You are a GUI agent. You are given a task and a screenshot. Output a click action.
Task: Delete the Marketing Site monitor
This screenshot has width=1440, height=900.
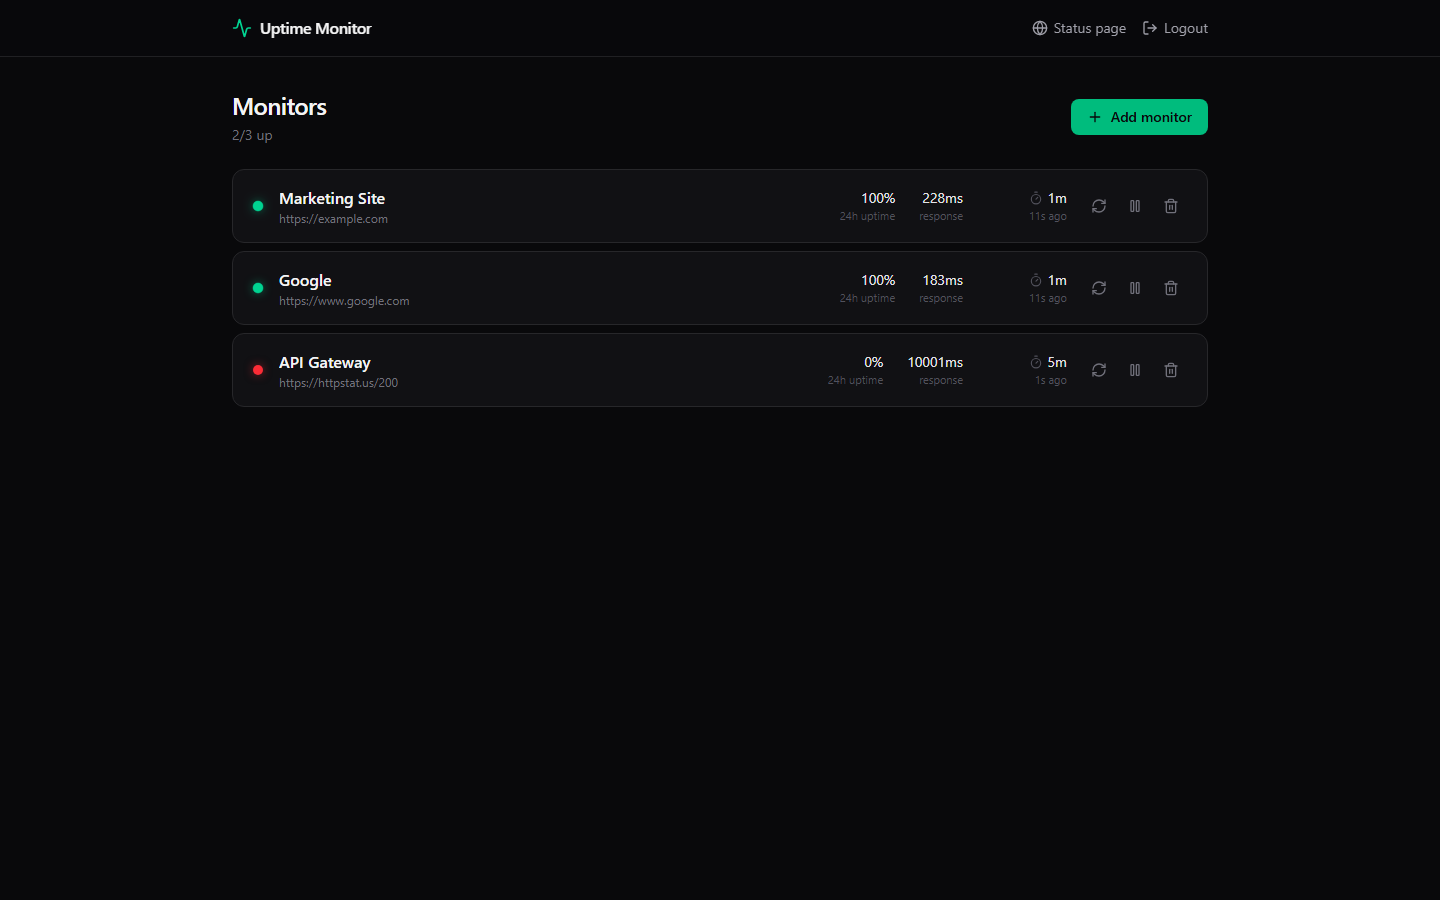pos(1171,206)
